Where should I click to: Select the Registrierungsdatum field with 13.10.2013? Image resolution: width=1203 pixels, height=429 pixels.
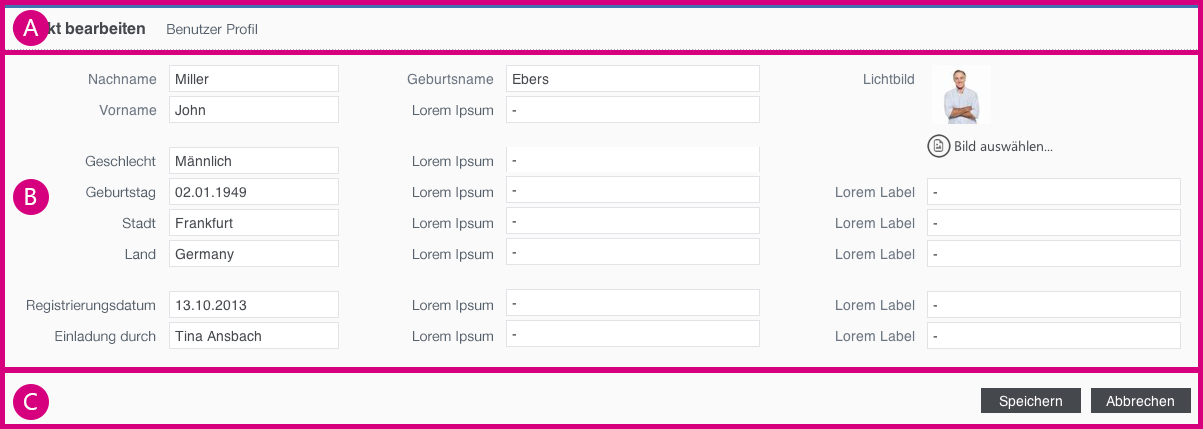click(253, 305)
